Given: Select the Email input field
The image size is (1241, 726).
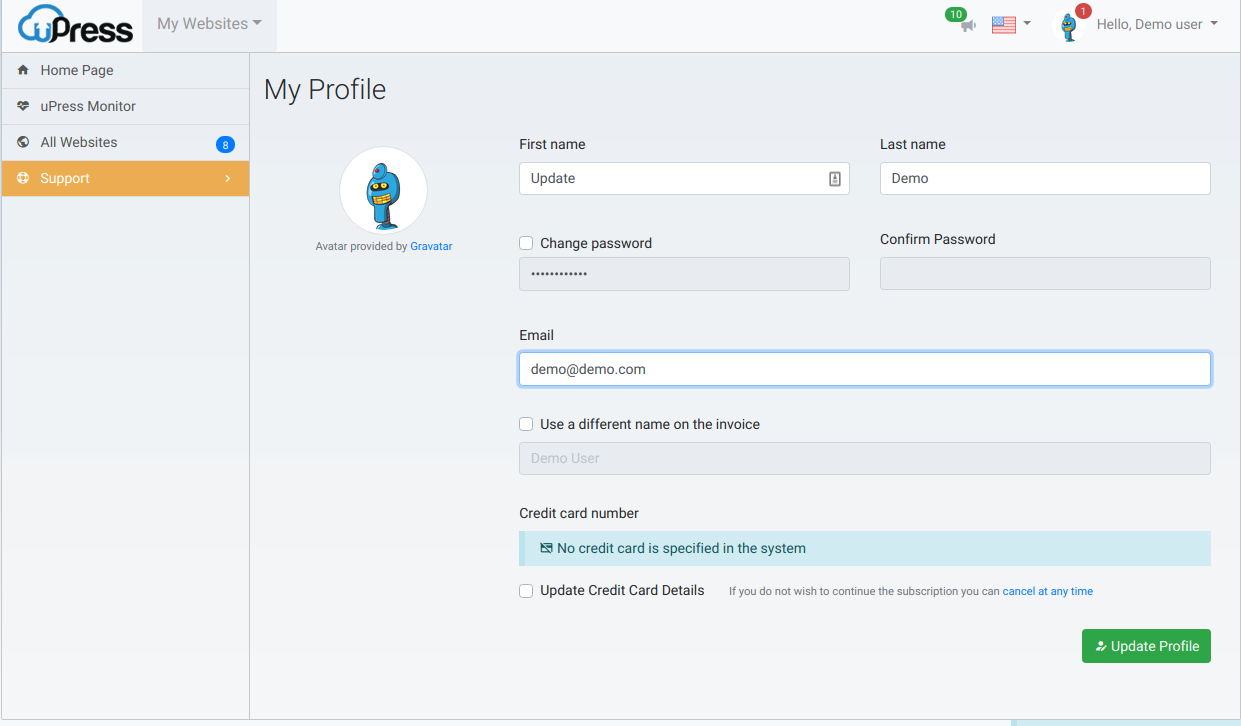Looking at the screenshot, I should [x=864, y=369].
